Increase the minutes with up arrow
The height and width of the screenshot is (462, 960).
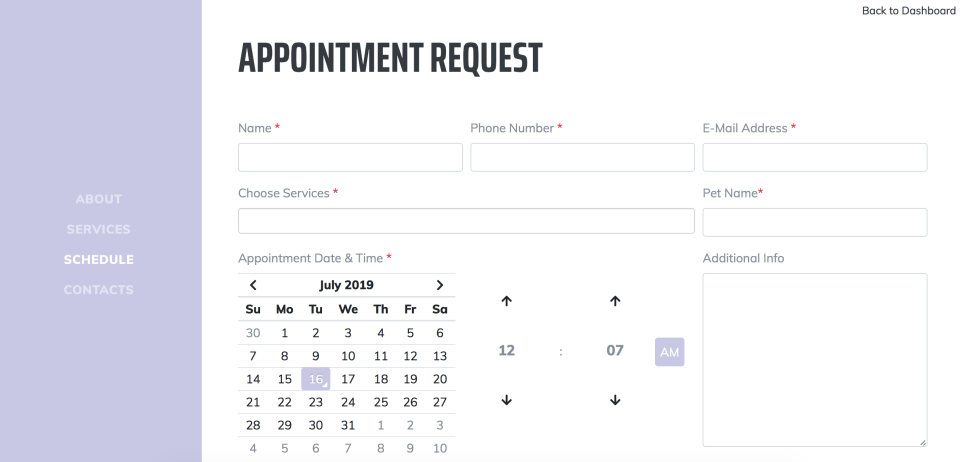pyautogui.click(x=615, y=300)
